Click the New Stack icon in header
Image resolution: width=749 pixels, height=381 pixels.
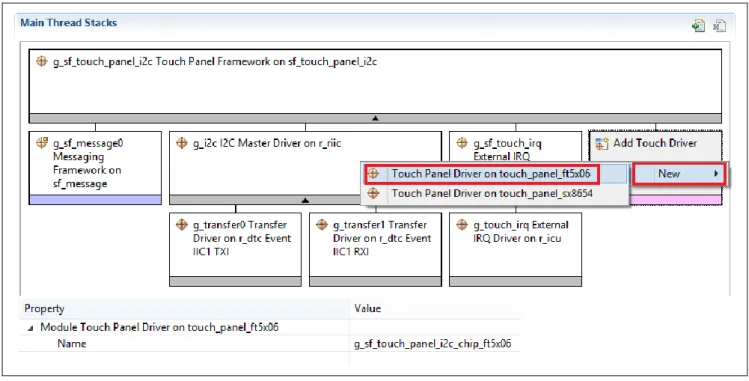click(699, 26)
